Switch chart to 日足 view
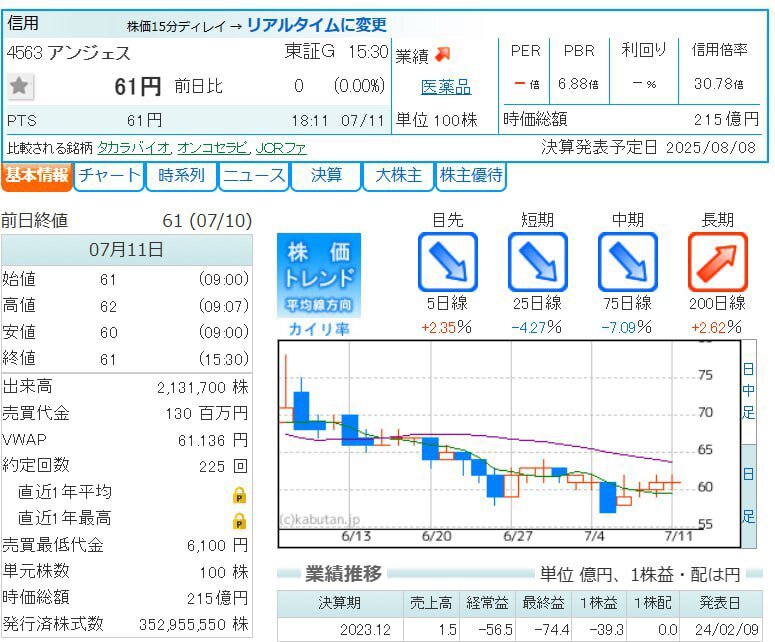This screenshot has width=775, height=642. (x=748, y=496)
